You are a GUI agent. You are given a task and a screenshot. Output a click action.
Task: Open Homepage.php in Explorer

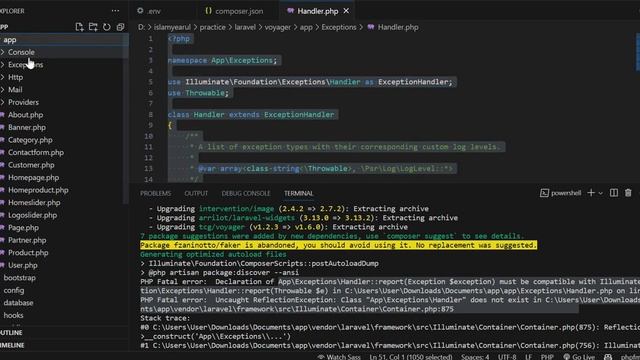[33, 178]
